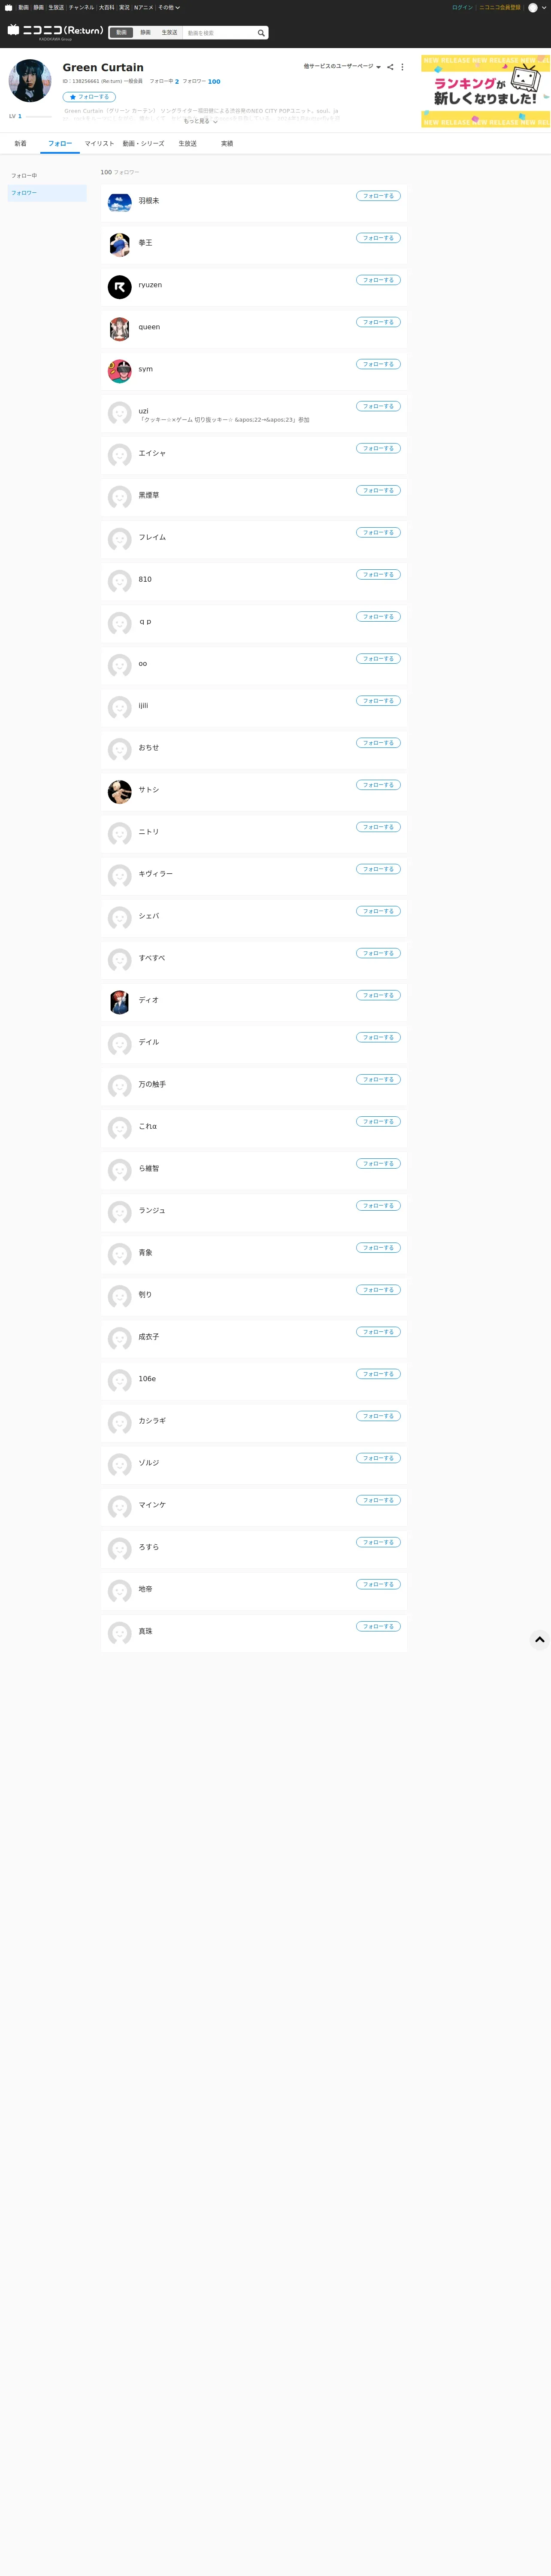This screenshot has width=551, height=2576.
Task: Click the Niconico TV icon in the top bar
Action: pyautogui.click(x=8, y=7)
